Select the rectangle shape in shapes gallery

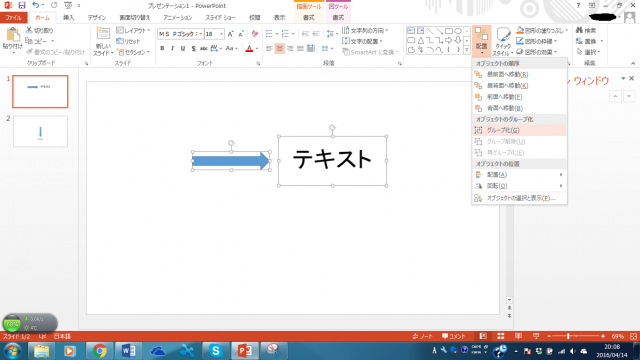click(449, 31)
